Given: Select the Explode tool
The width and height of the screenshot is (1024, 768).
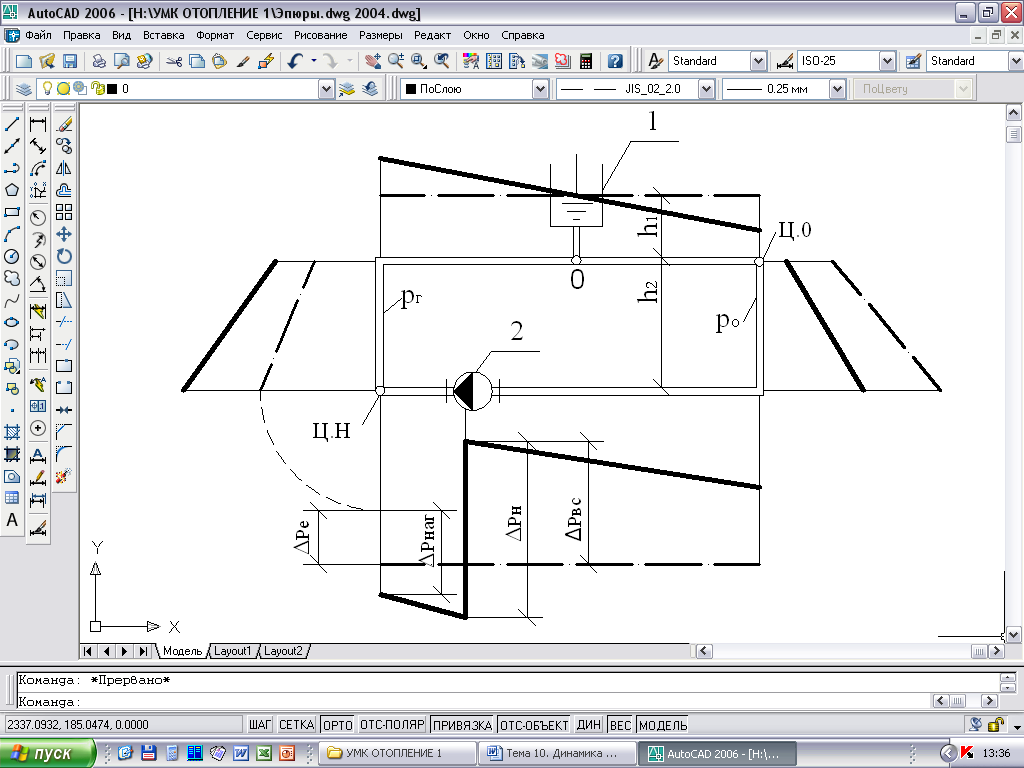Looking at the screenshot, I should pos(64,477).
